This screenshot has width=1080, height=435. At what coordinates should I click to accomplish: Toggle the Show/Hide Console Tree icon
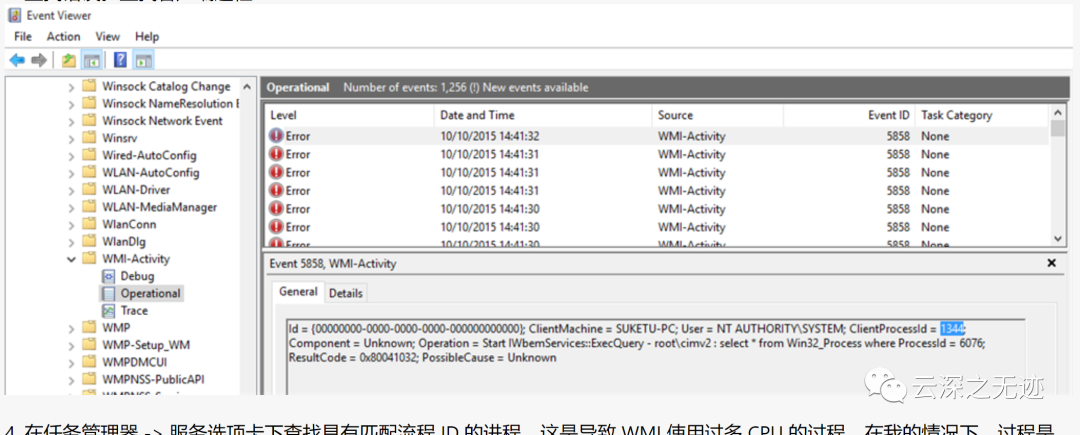91,61
